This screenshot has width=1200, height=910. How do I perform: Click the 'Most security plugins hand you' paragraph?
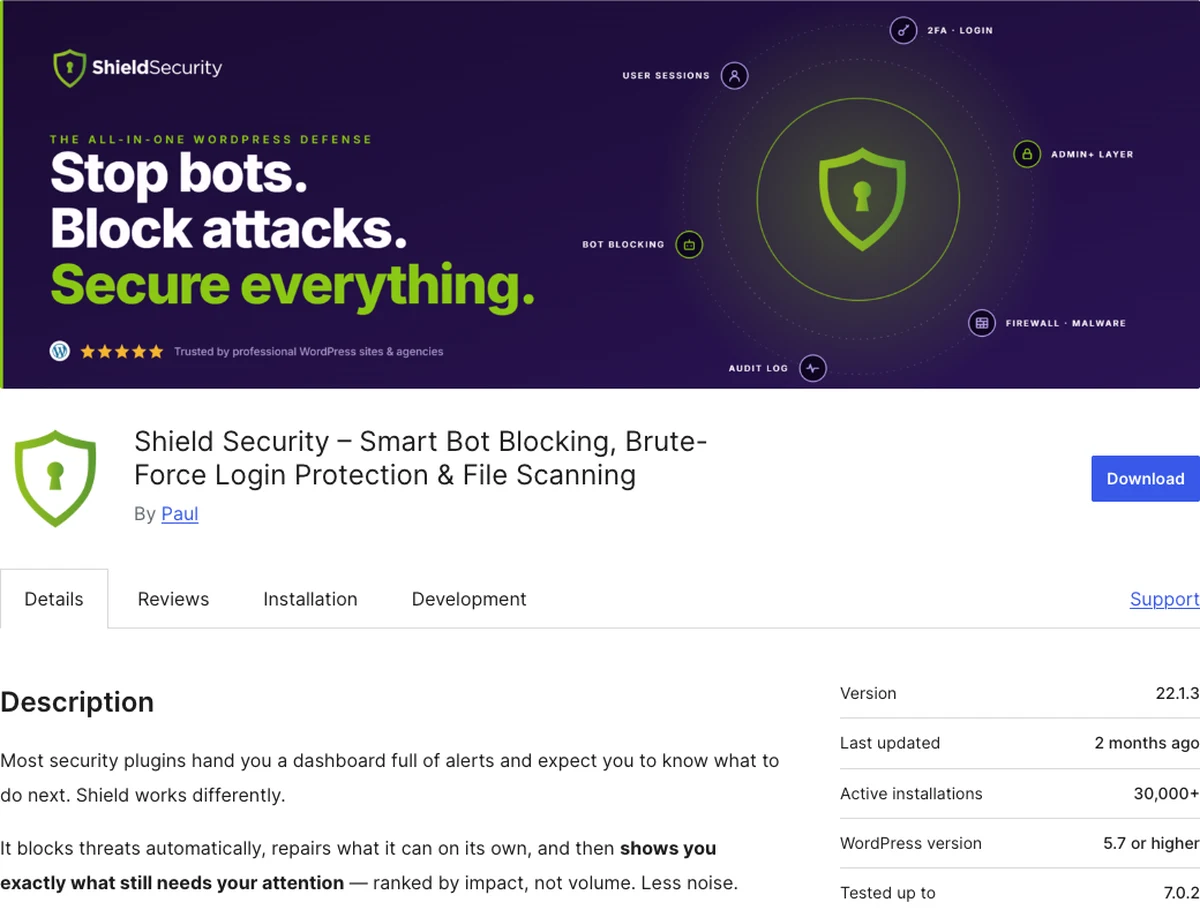(x=390, y=778)
